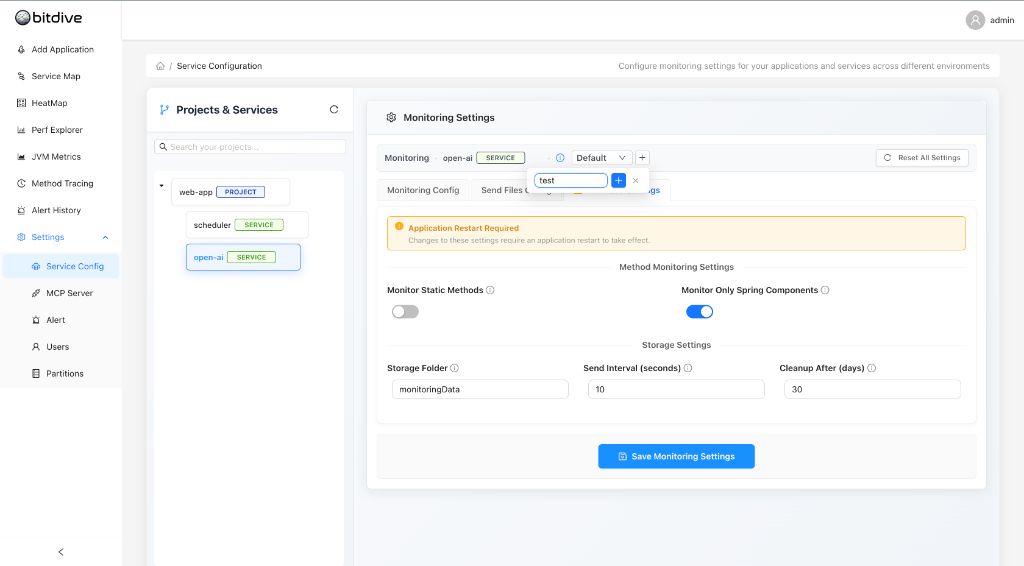The image size is (1024, 566).
Task: Switch to Send Files tab
Action: (501, 190)
